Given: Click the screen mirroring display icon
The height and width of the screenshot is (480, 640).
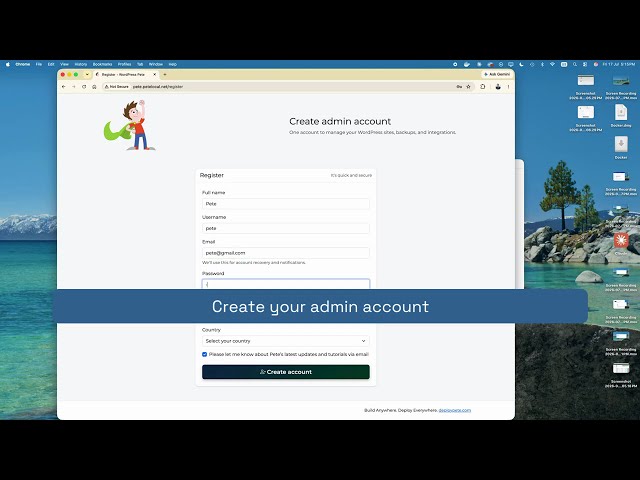Looking at the screenshot, I should (x=511, y=64).
